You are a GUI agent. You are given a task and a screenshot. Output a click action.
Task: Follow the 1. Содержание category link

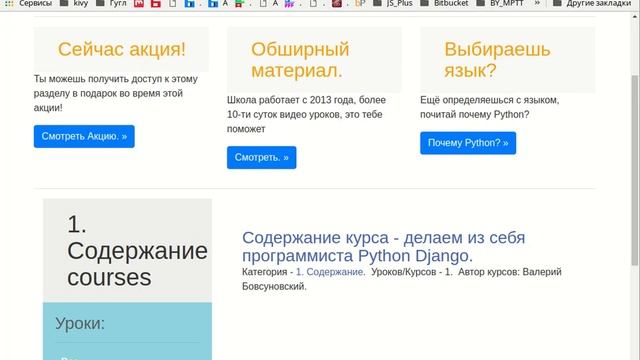330,272
